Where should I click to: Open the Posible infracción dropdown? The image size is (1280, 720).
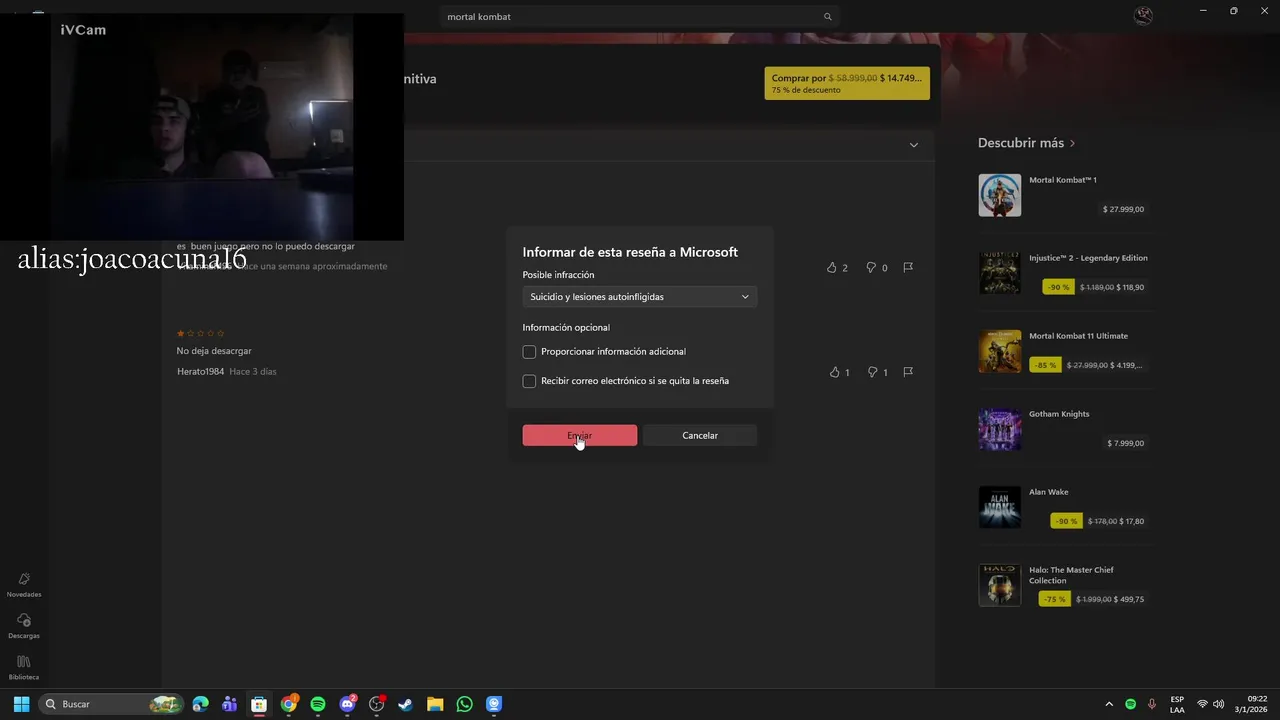[639, 297]
